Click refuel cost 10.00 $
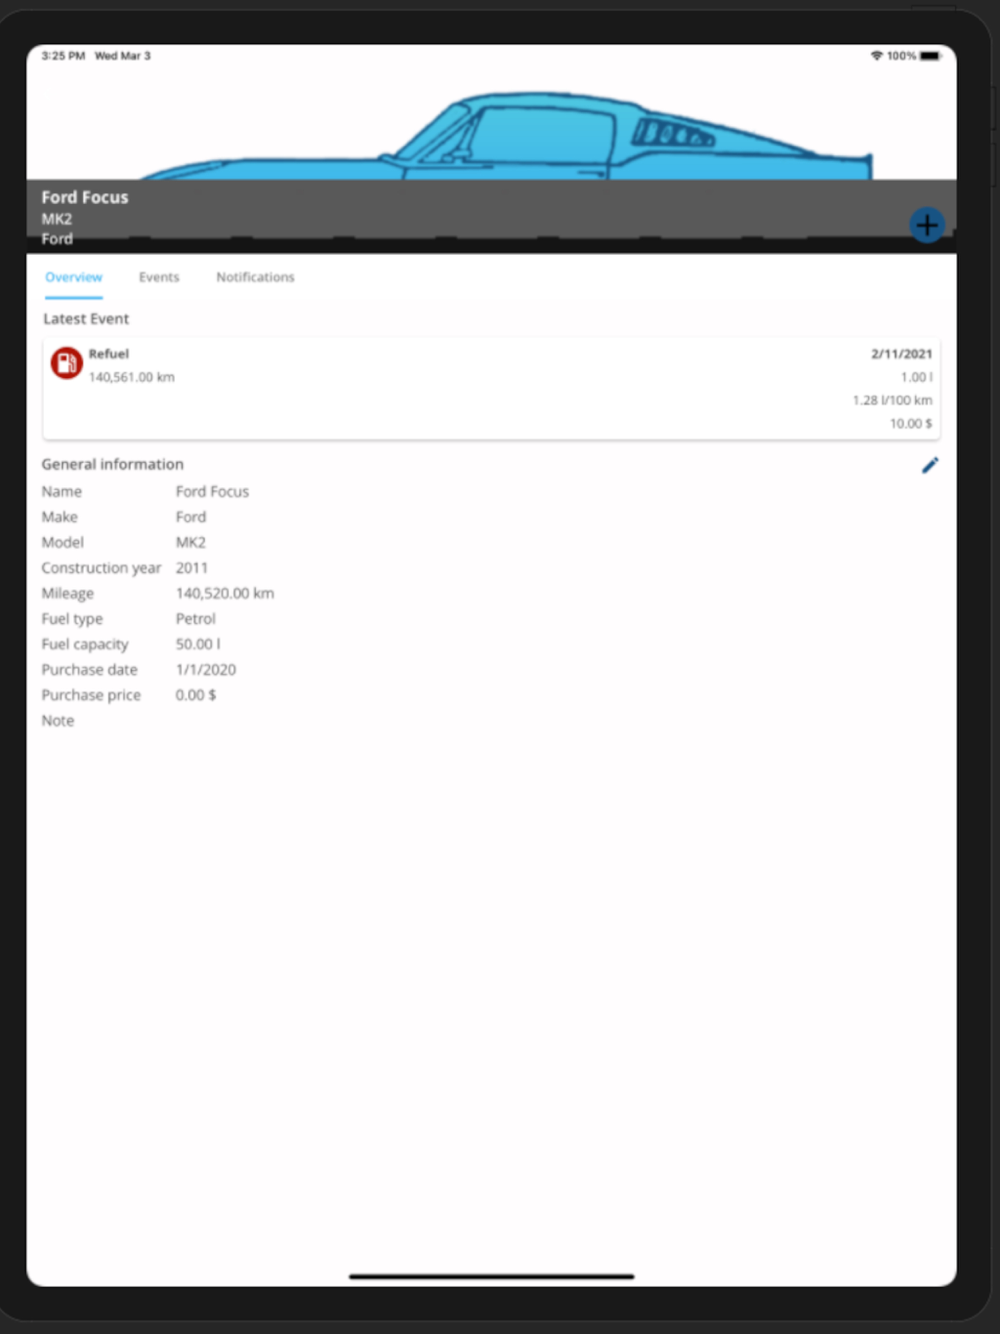1000x1334 pixels. (x=910, y=424)
